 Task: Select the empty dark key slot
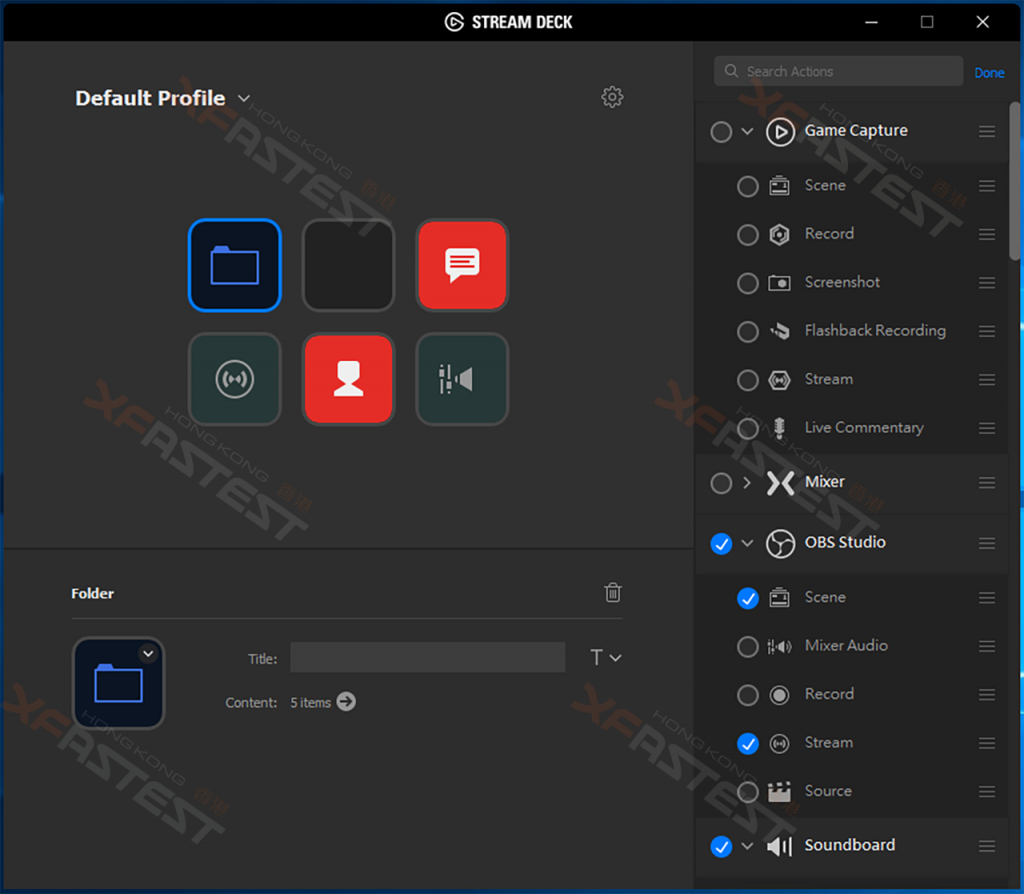[348, 265]
